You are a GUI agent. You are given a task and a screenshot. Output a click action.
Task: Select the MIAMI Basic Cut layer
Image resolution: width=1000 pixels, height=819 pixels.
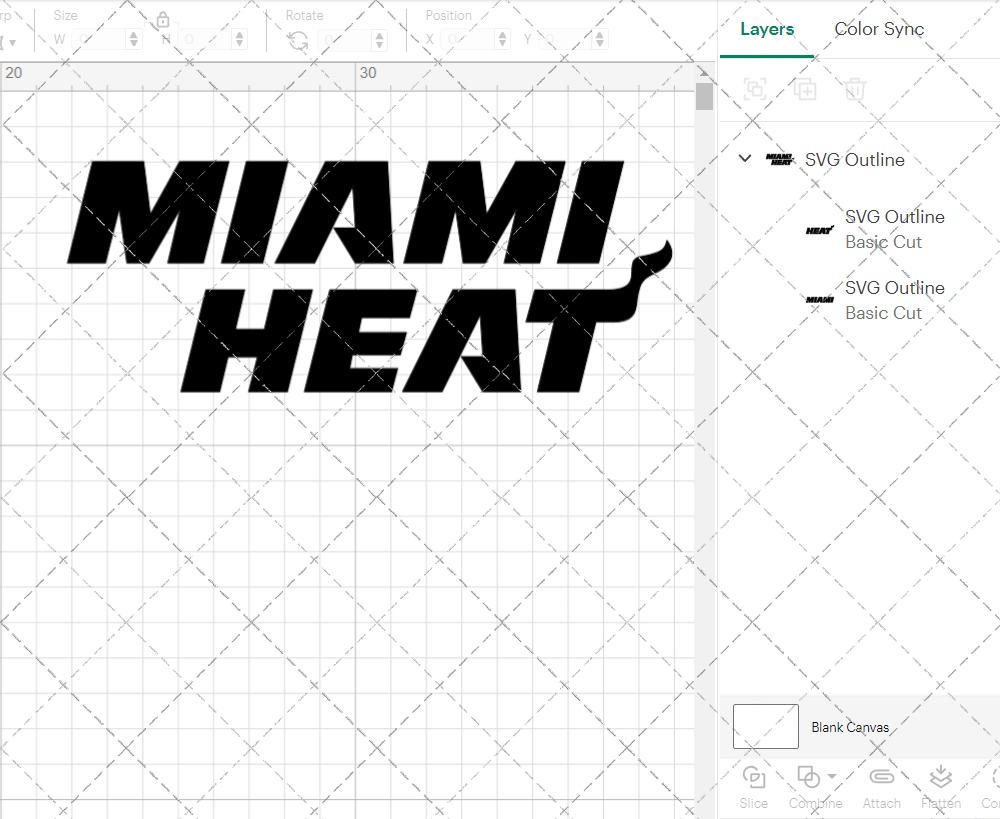point(895,300)
